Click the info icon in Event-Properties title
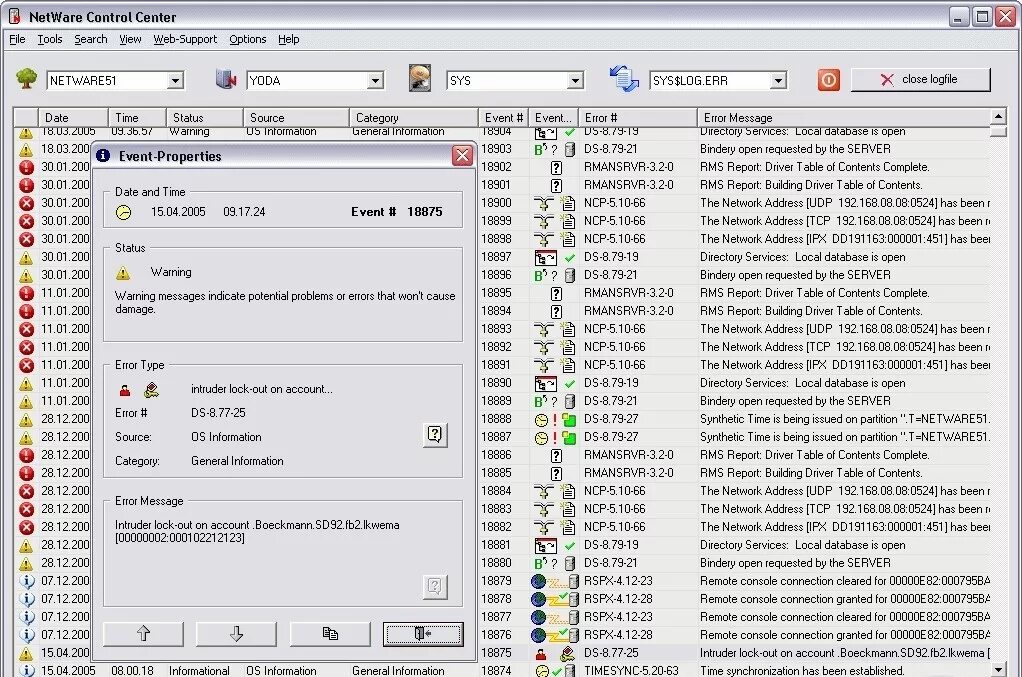The image size is (1022, 677). [103, 156]
